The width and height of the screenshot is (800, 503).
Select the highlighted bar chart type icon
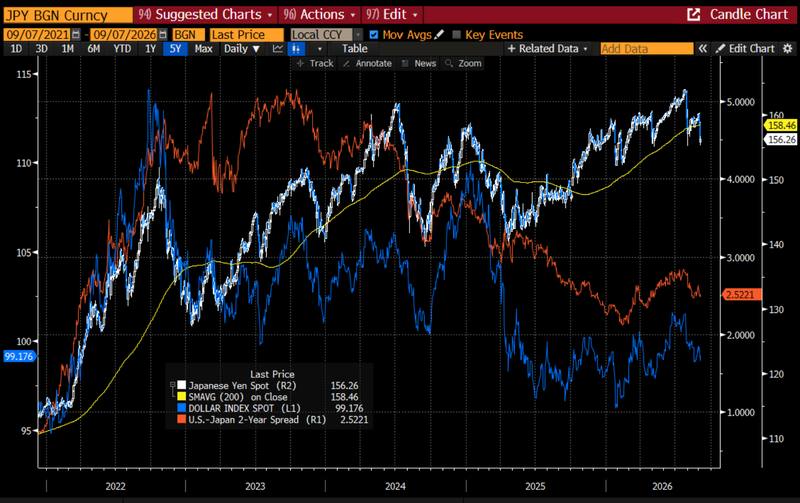click(x=296, y=49)
